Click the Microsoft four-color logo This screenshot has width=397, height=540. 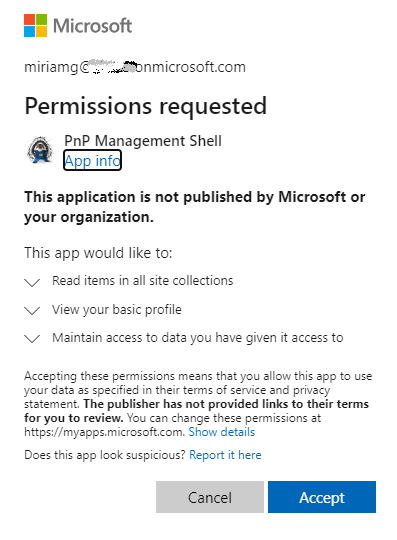pos(35,25)
